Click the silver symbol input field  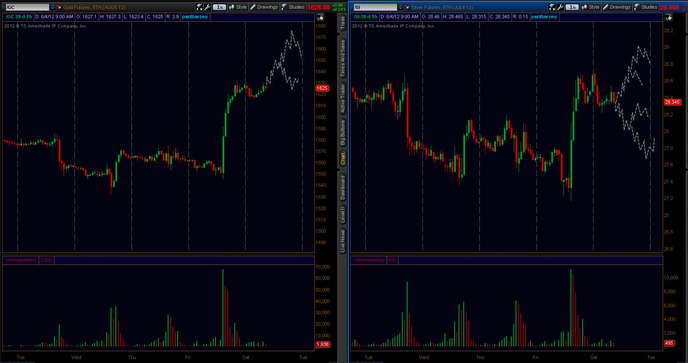pyautogui.click(x=376, y=7)
